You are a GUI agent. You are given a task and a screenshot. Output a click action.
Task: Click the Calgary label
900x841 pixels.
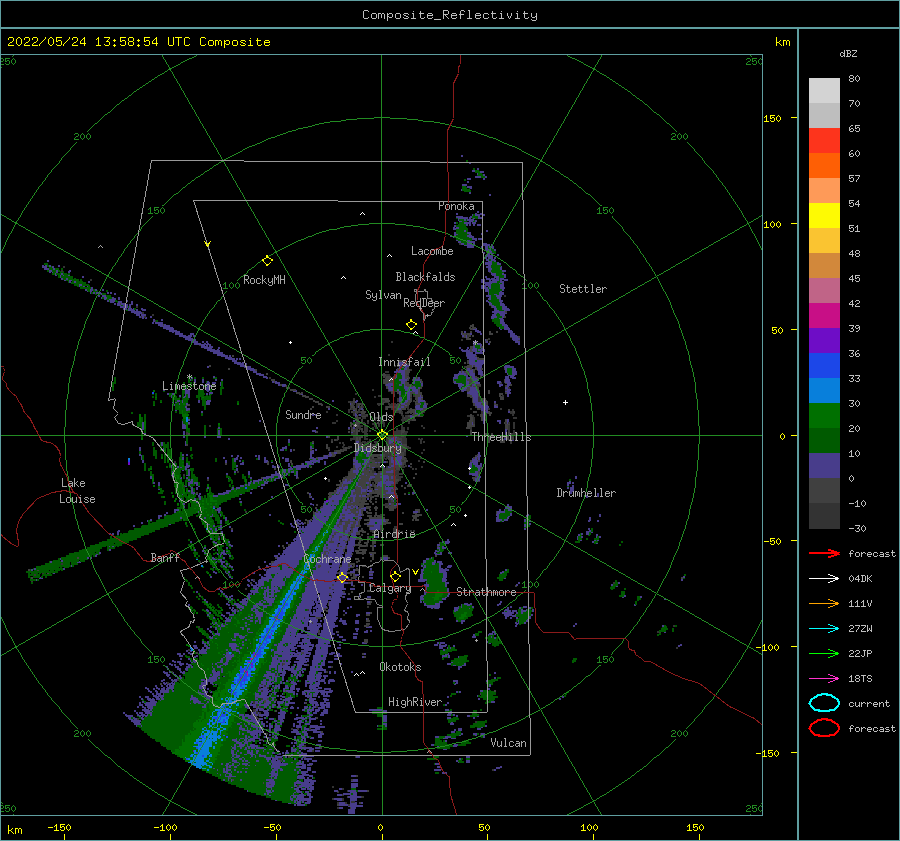[x=390, y=588]
